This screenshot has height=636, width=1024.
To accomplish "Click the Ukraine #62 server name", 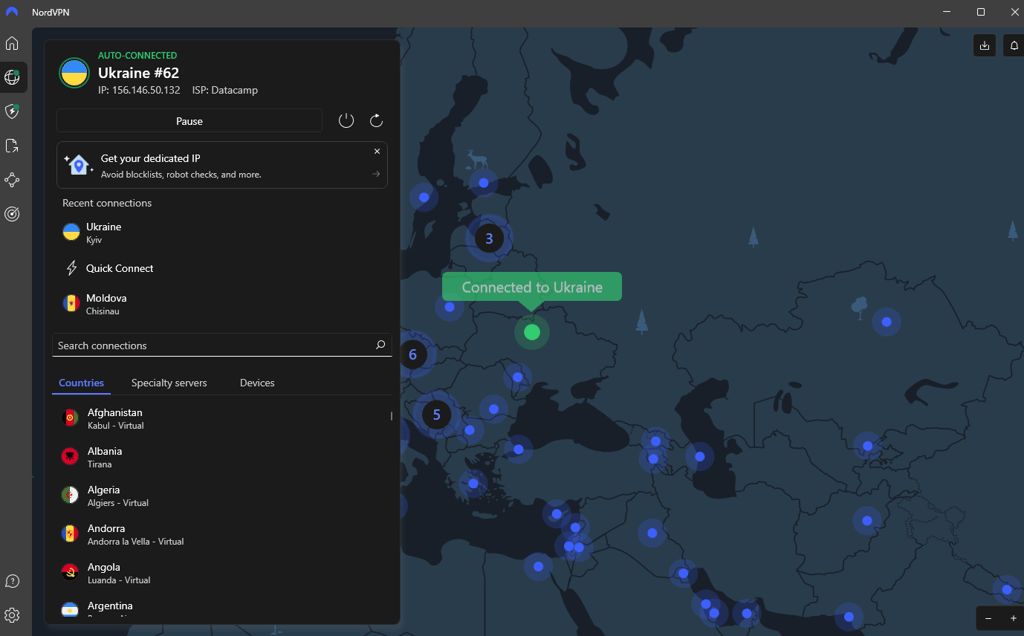I will click(138, 72).
